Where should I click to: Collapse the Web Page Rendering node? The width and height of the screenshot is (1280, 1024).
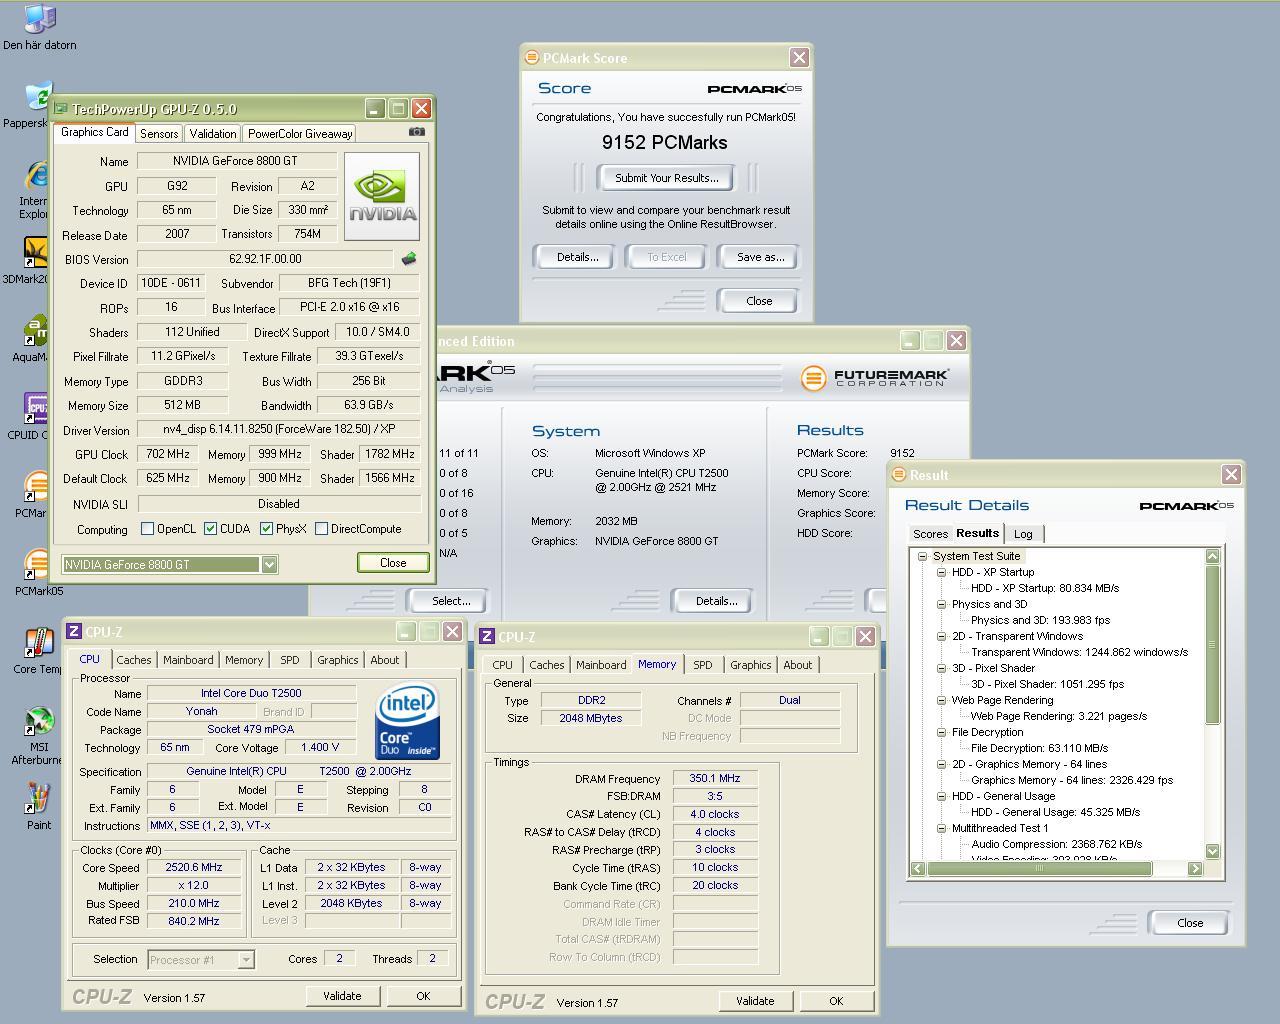[942, 700]
